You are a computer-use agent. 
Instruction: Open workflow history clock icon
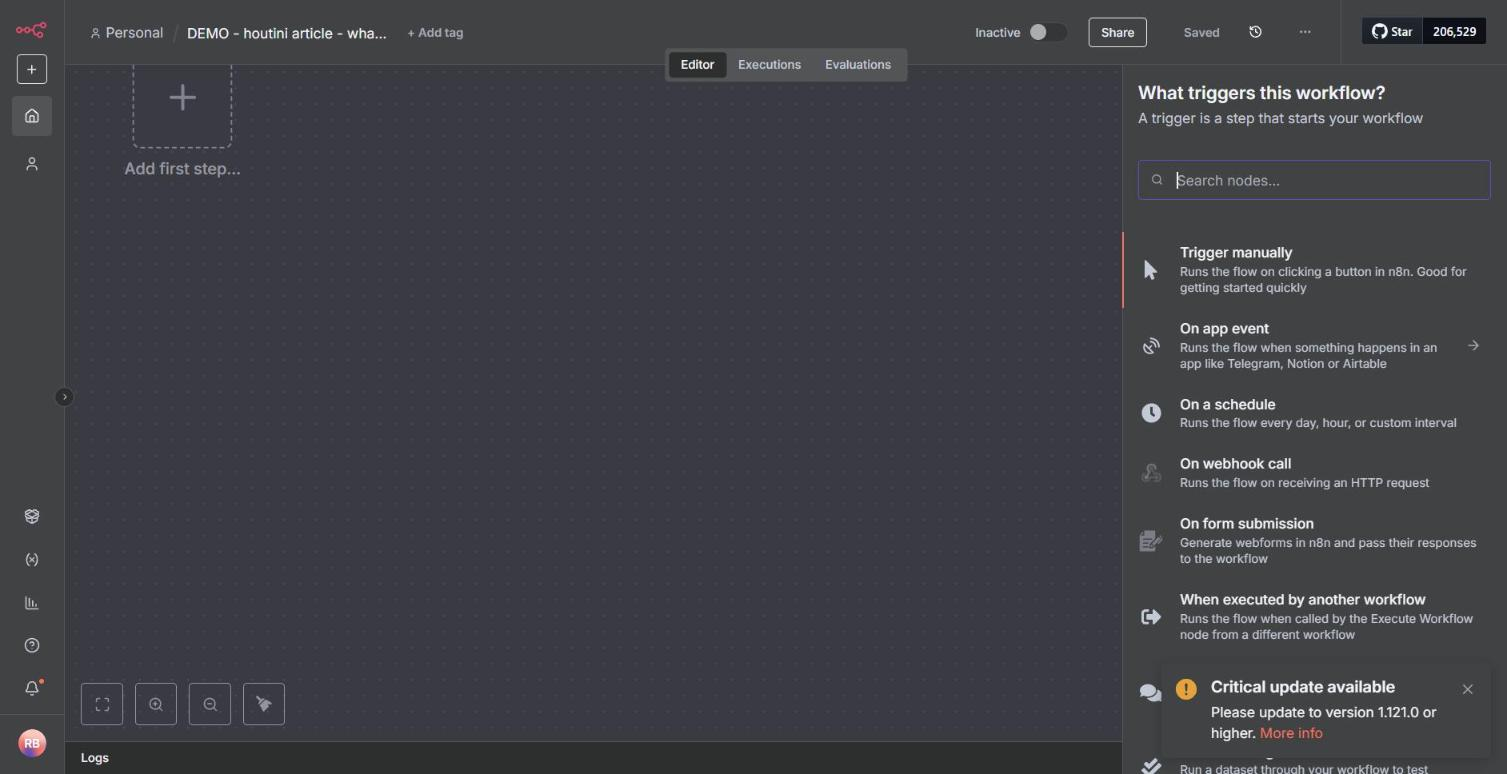[1256, 32]
